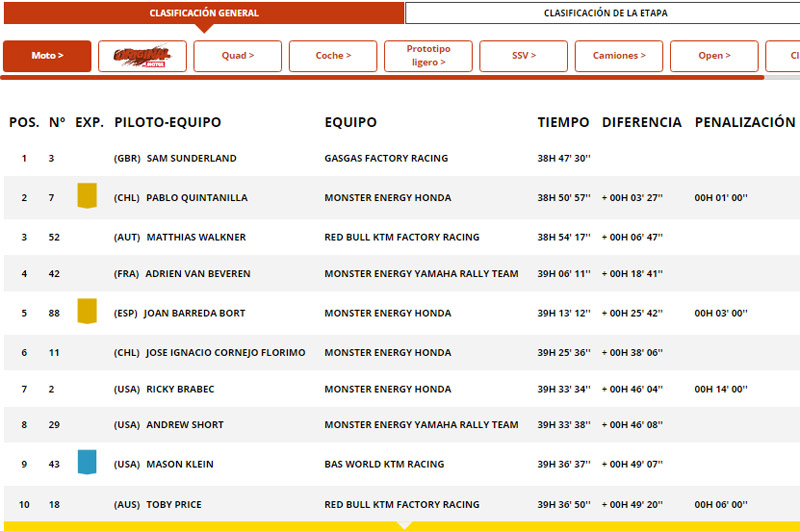
Task: Click Van Beveren's Monster Energy Yamaha team
Action: click(x=421, y=273)
